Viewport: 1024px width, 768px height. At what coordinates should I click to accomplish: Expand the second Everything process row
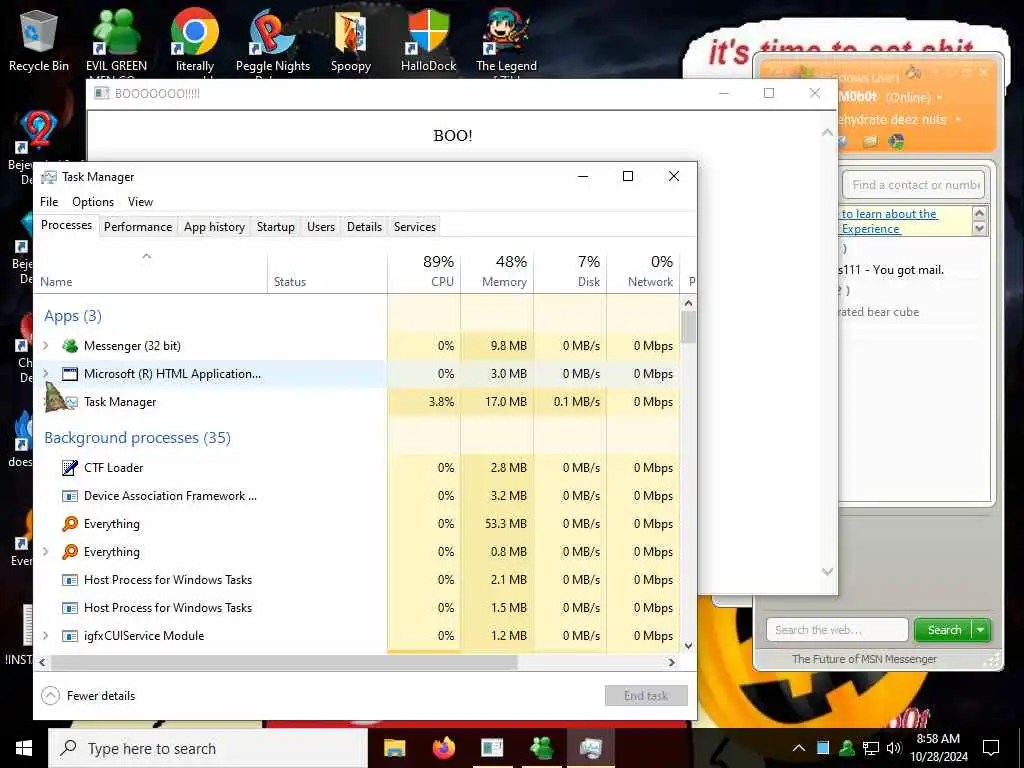click(x=46, y=552)
